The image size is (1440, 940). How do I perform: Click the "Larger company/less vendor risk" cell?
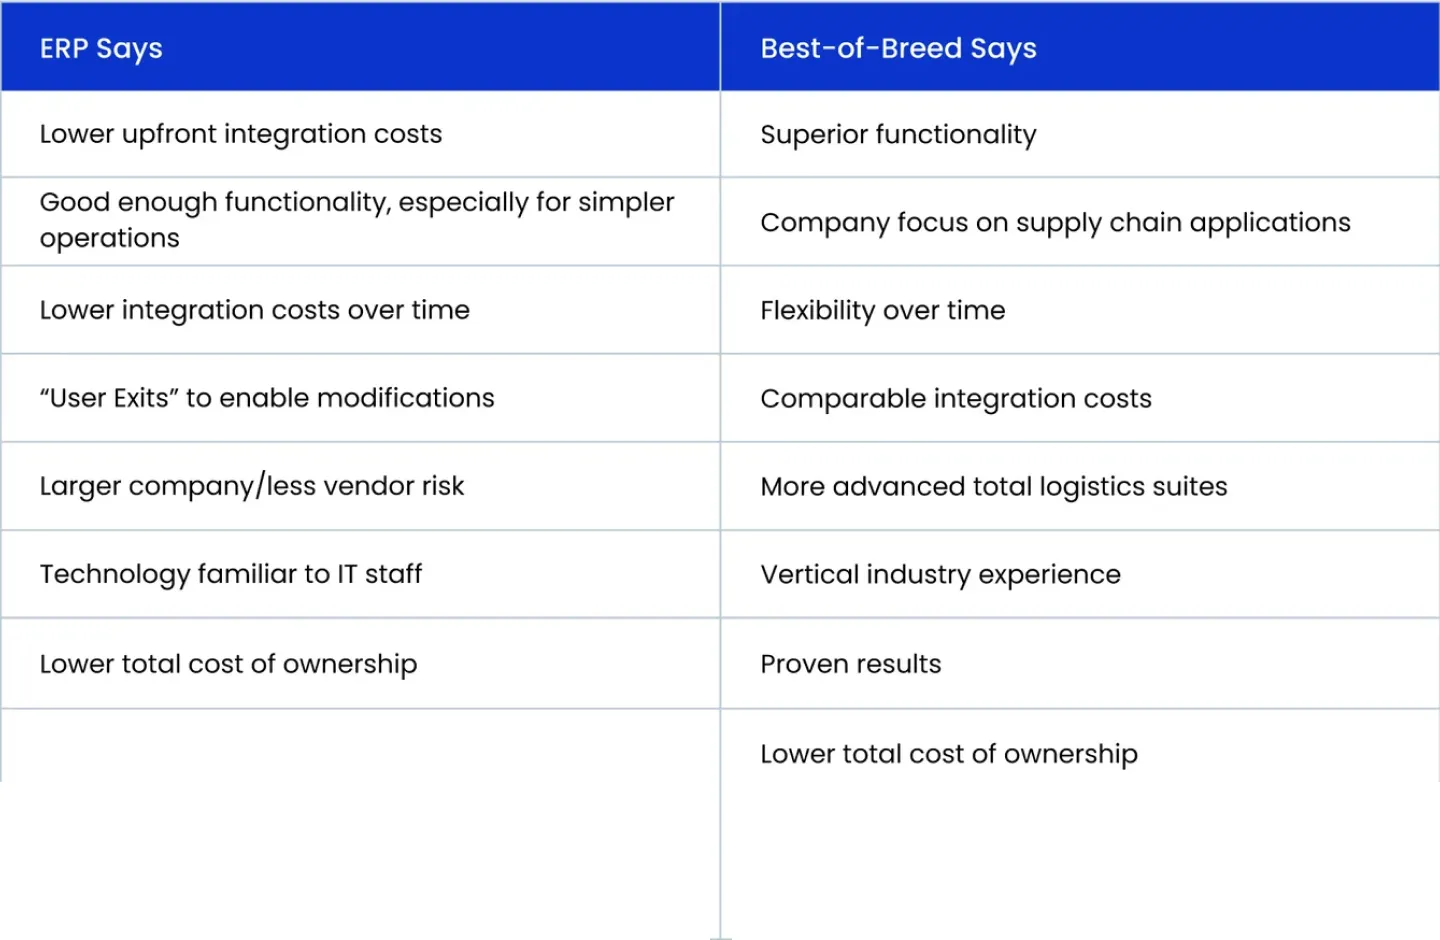pos(252,486)
